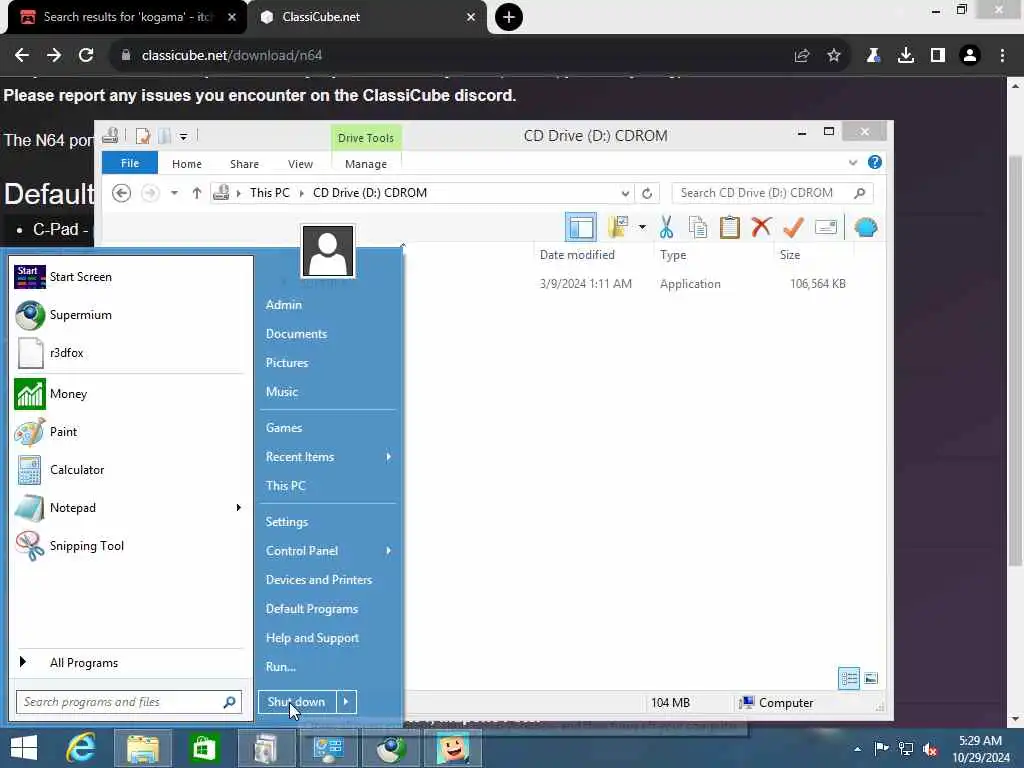Expand Notepad jump list arrow

pyautogui.click(x=238, y=507)
